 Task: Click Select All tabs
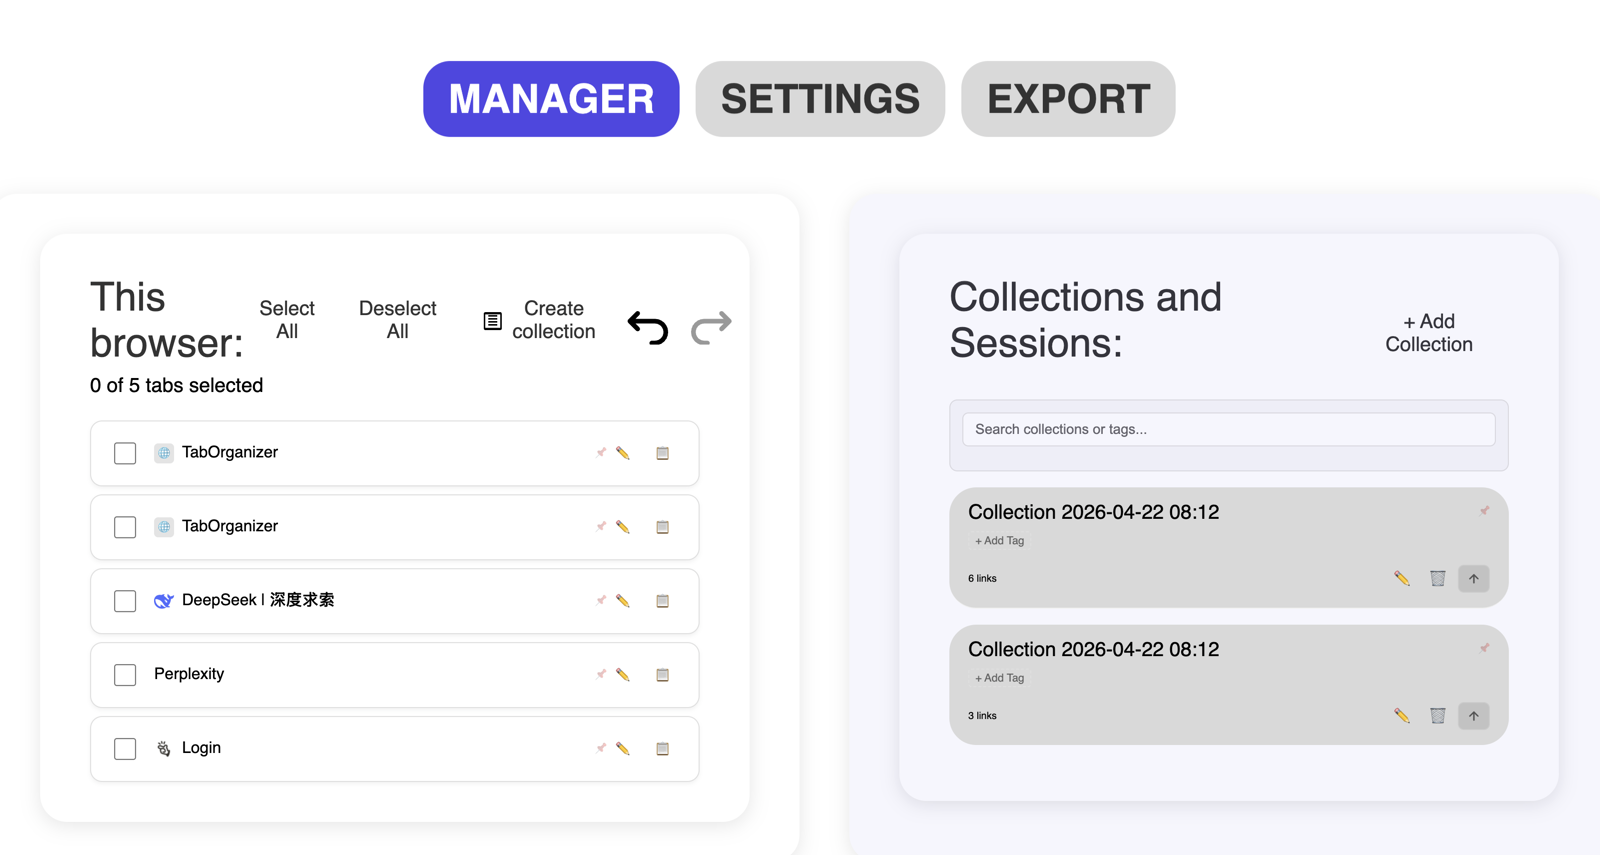pos(287,320)
